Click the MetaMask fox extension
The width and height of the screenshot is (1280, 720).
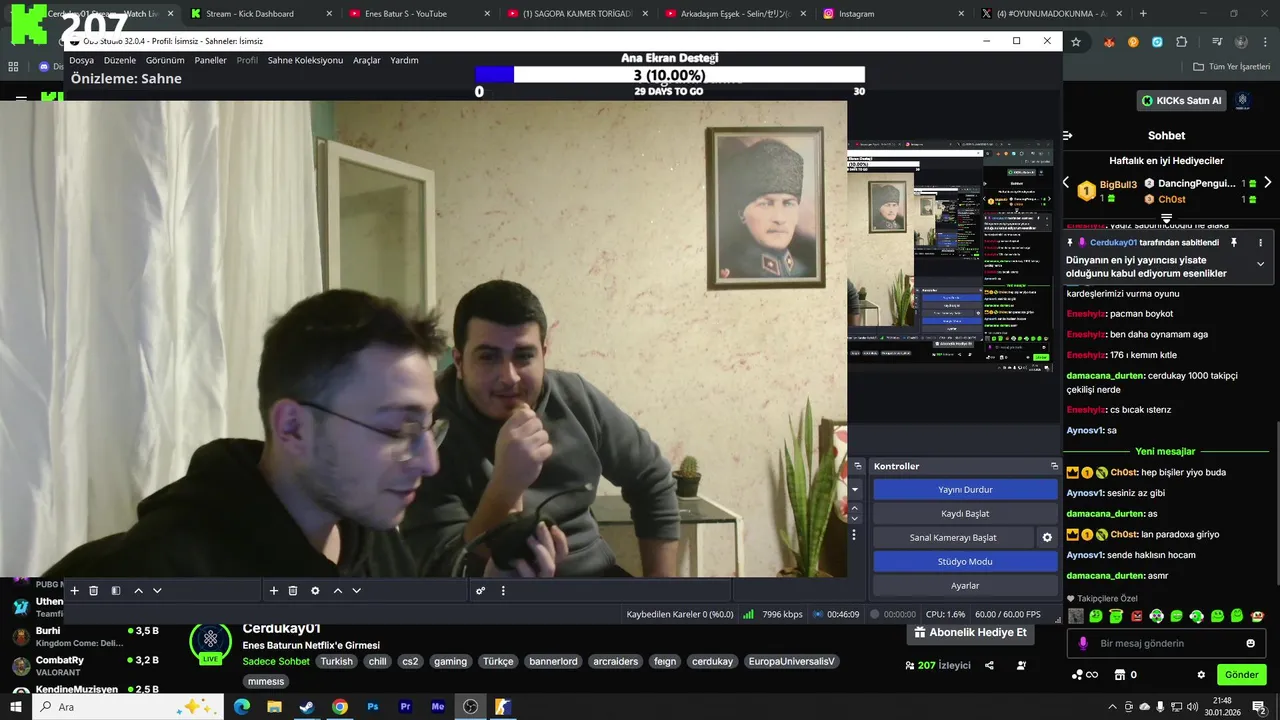1109,42
